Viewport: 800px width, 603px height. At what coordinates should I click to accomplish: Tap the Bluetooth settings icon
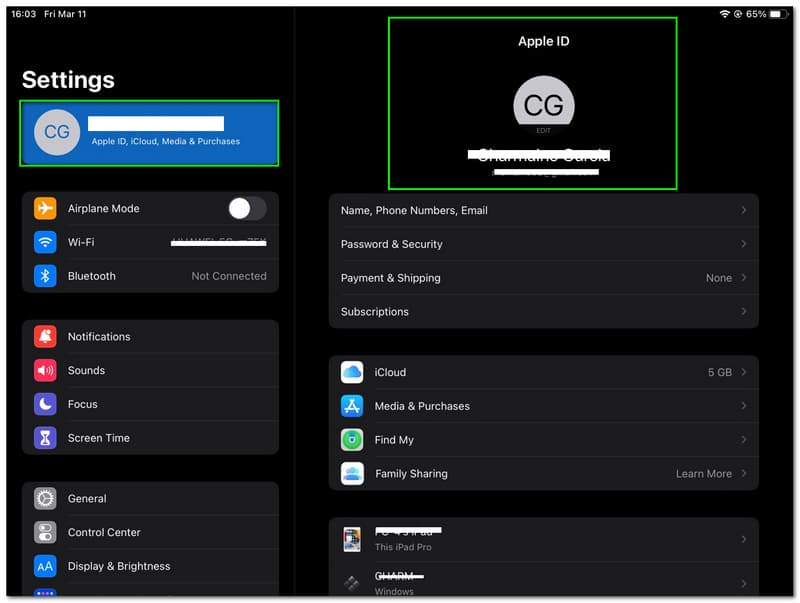(x=45, y=276)
